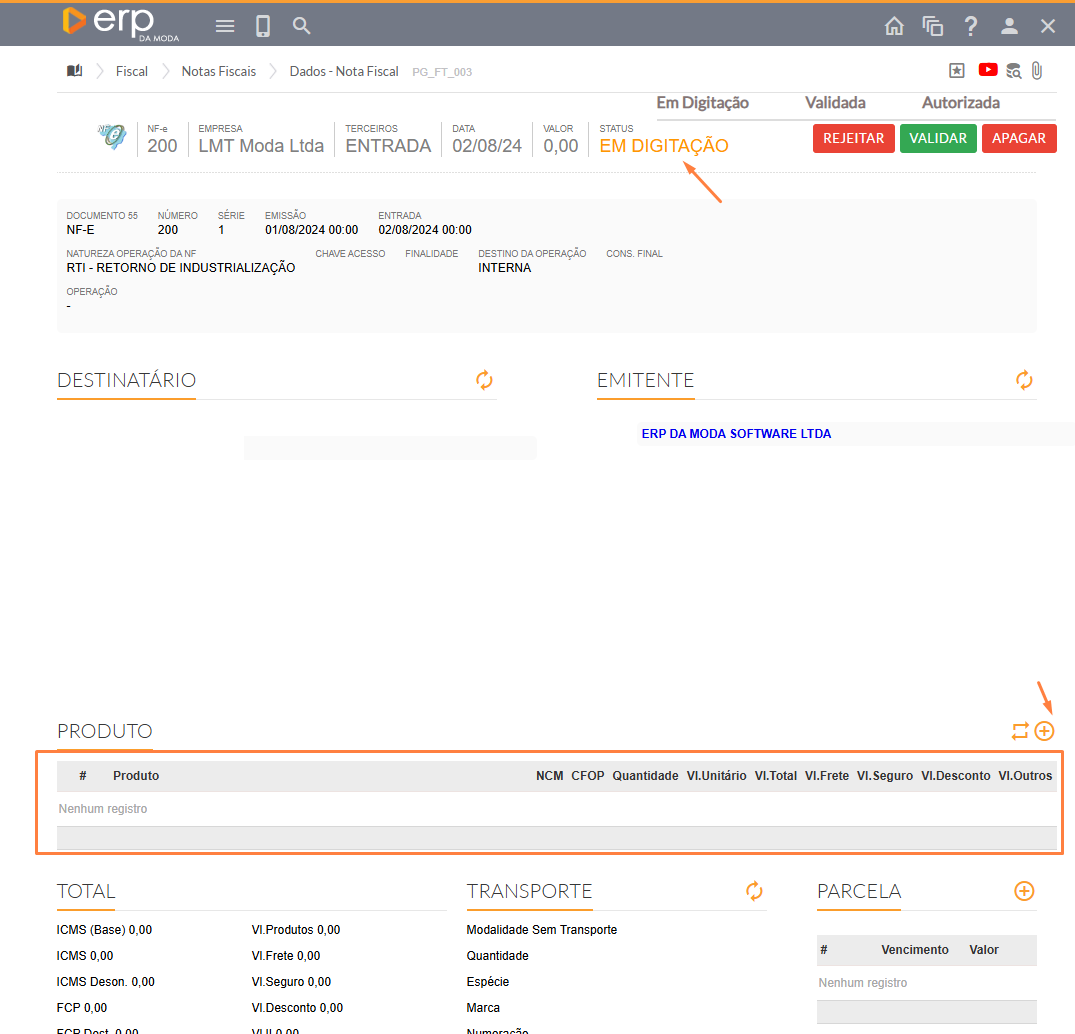The image size is (1075, 1034).
Task: Open search with magnifier icon
Action: (301, 26)
